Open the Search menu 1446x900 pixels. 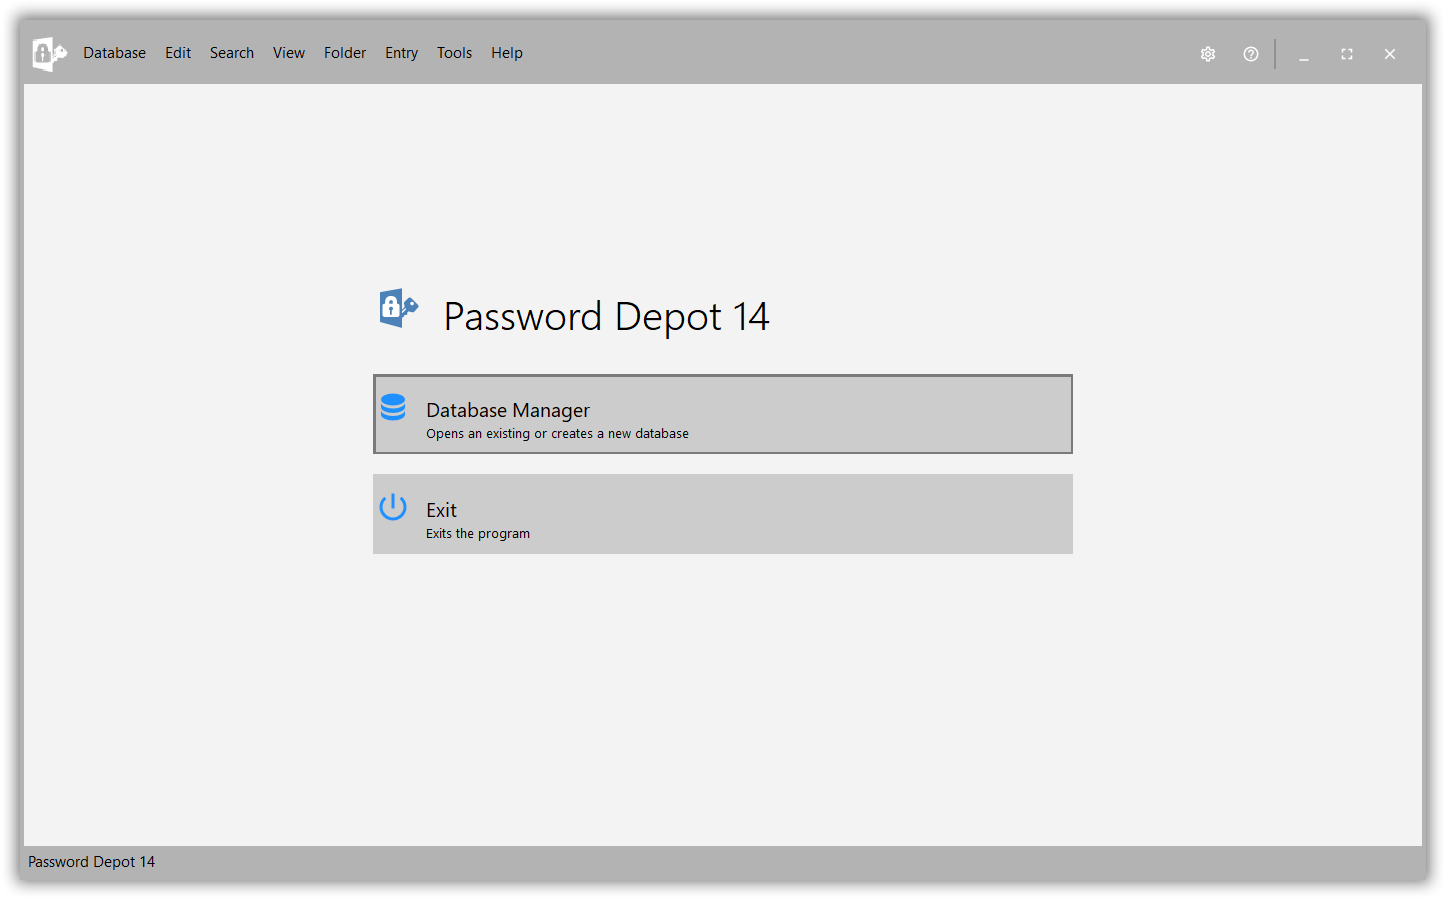pos(231,53)
